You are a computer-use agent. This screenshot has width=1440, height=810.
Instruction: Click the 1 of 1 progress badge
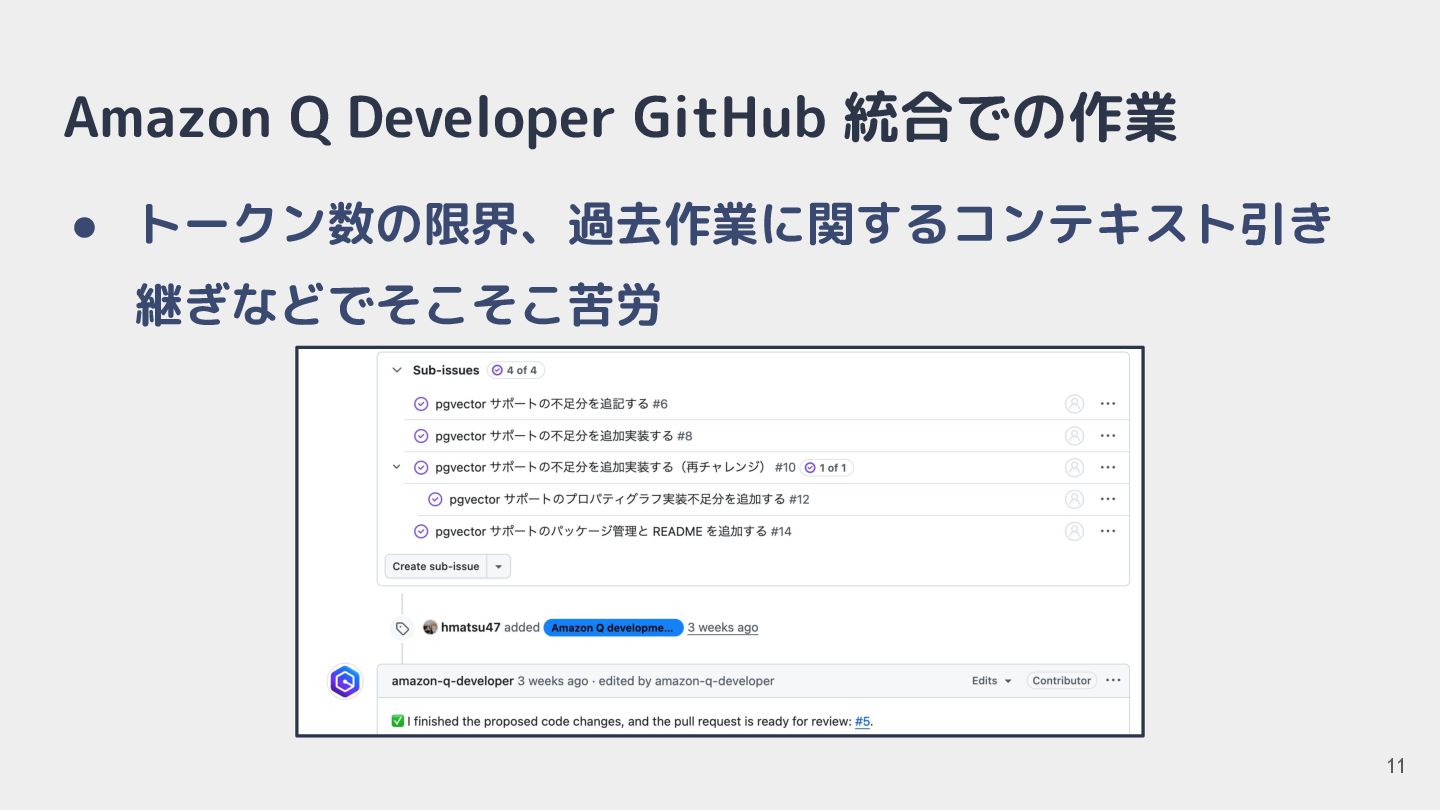[x=826, y=467]
